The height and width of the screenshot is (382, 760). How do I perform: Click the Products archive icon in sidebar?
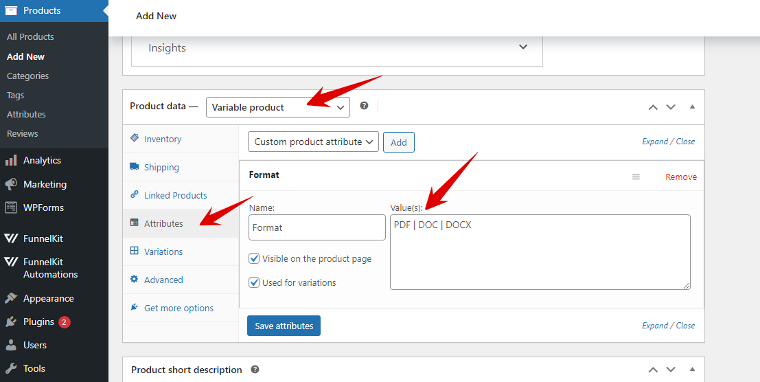point(11,10)
